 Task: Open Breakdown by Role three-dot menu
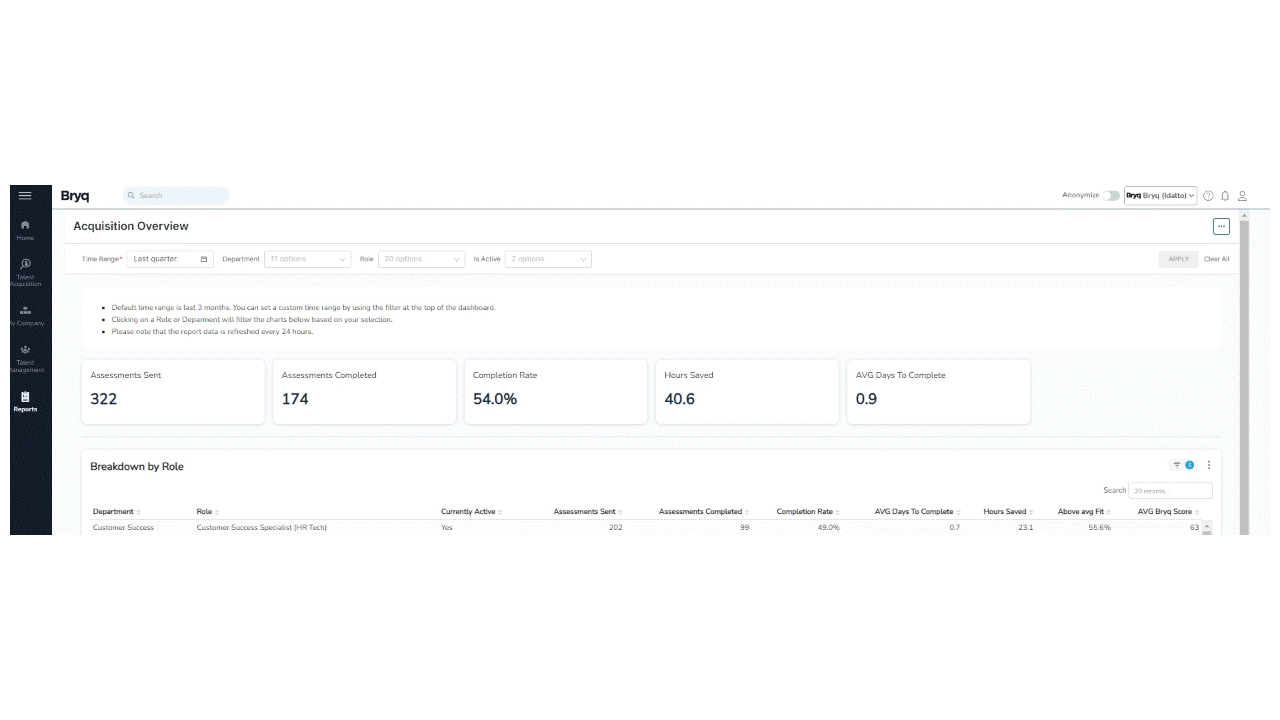pyautogui.click(x=1209, y=465)
